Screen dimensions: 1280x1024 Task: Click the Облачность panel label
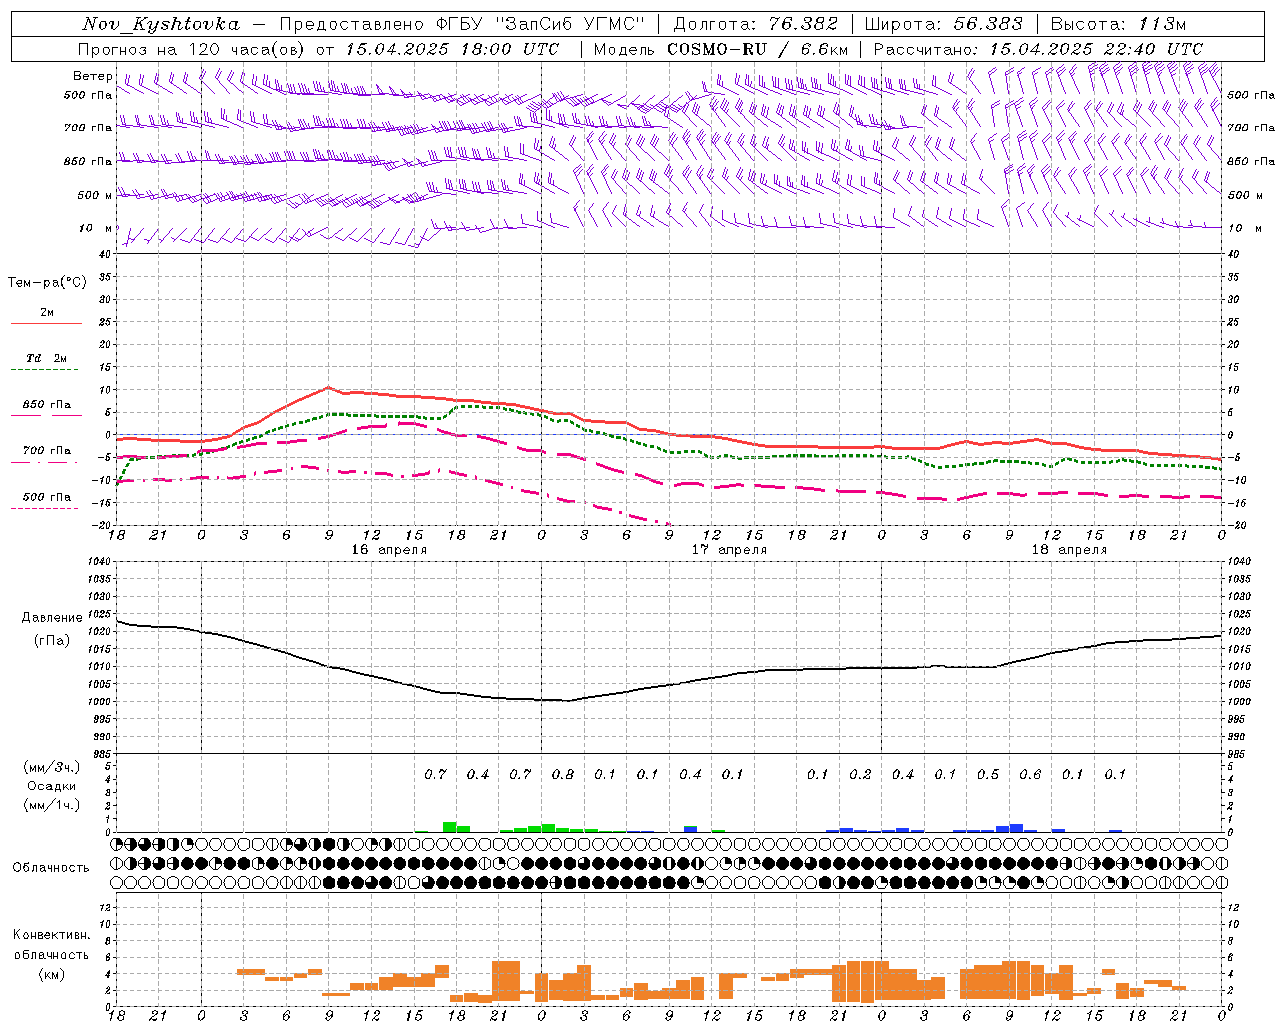coord(51,868)
